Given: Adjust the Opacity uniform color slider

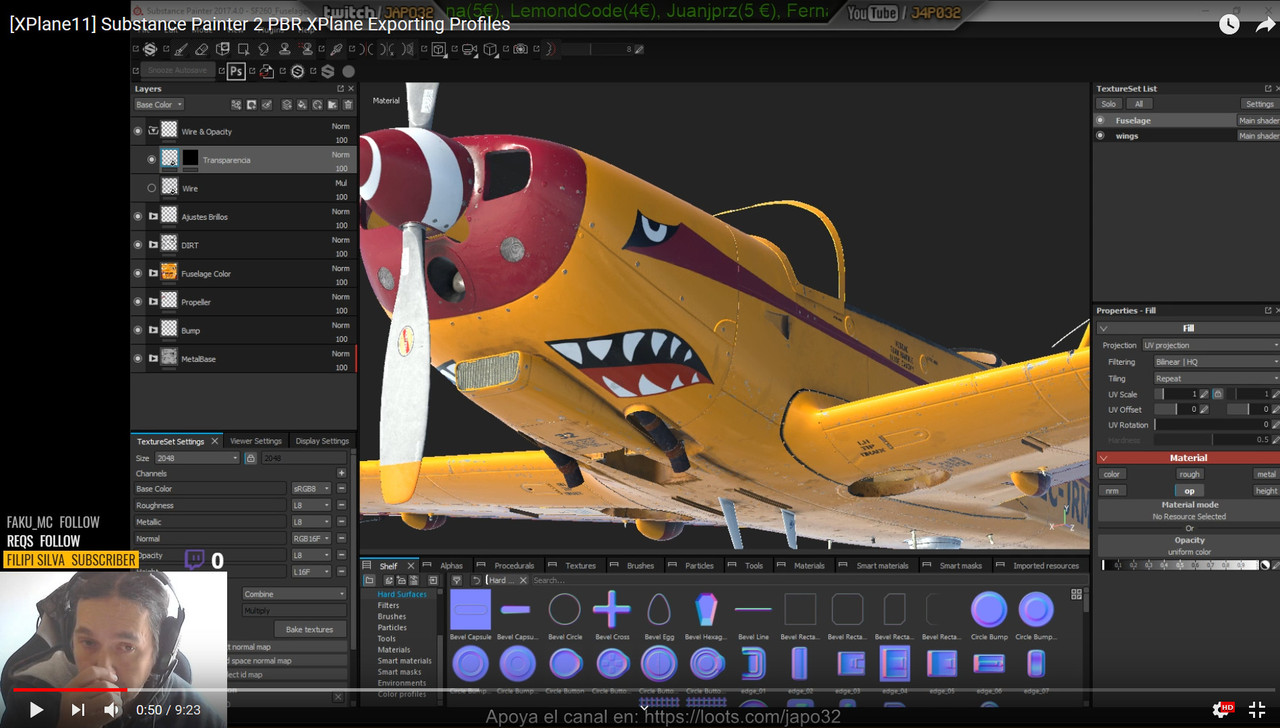Looking at the screenshot, I should click(1180, 565).
